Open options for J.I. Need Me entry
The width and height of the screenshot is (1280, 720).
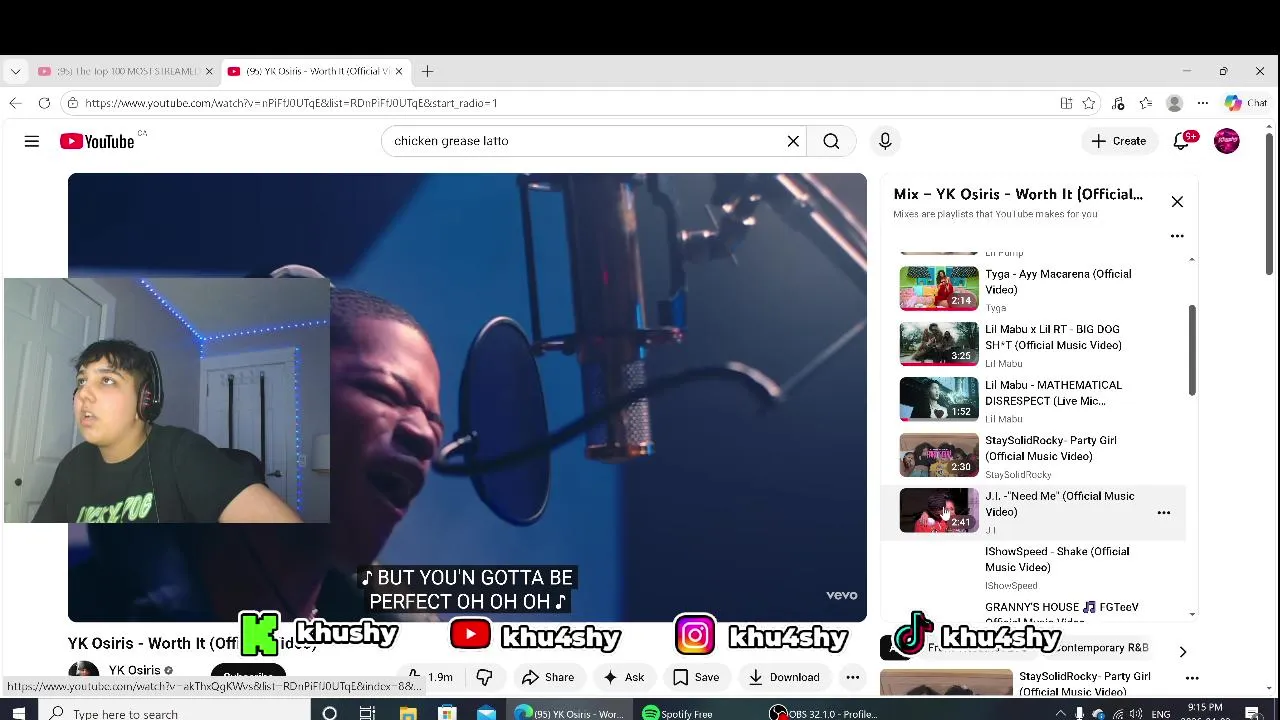[x=1164, y=512]
